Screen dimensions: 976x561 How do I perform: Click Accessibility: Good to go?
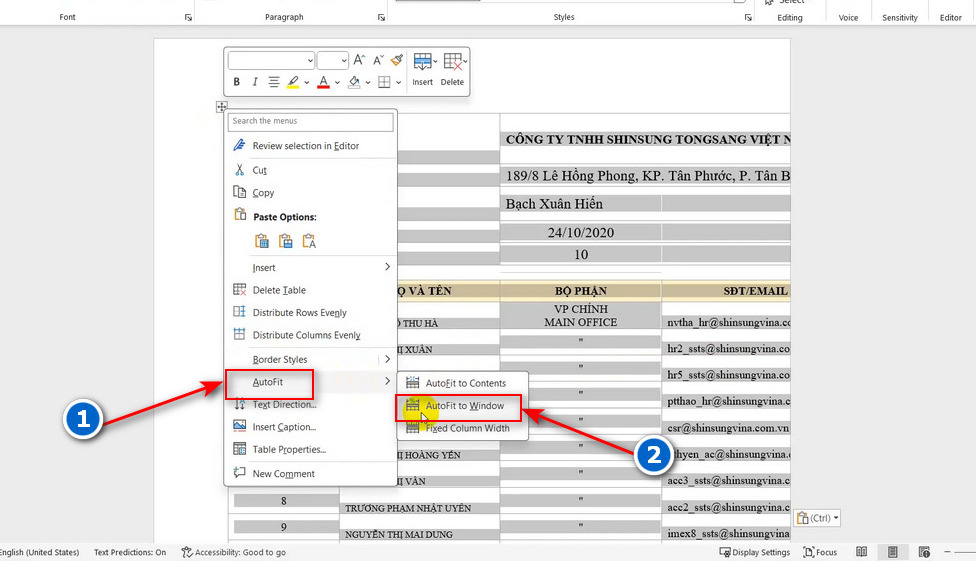click(x=234, y=552)
